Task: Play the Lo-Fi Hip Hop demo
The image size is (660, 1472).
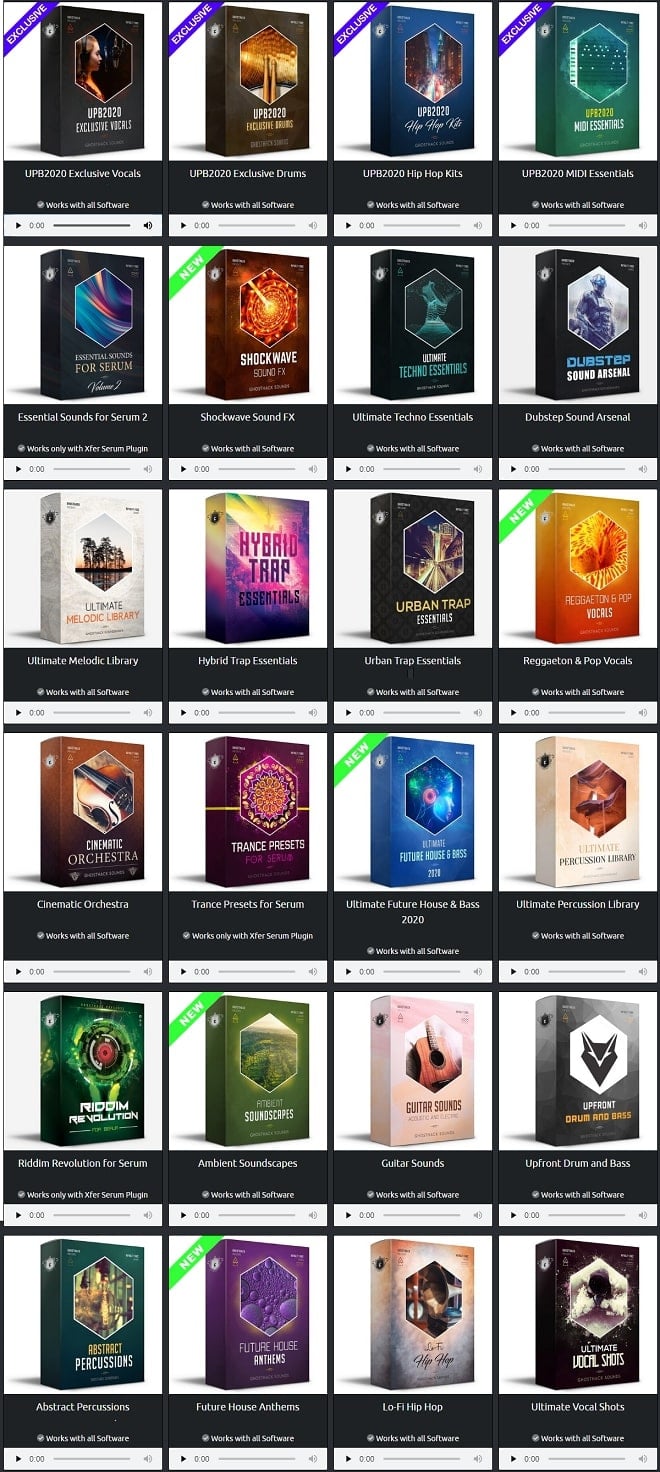Action: coord(348,1459)
